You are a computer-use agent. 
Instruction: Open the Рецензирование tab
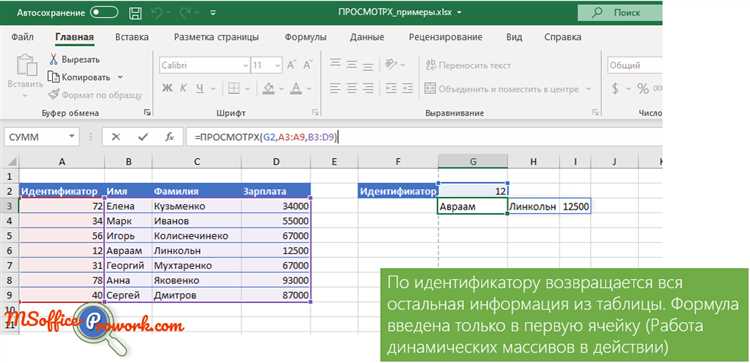click(445, 37)
